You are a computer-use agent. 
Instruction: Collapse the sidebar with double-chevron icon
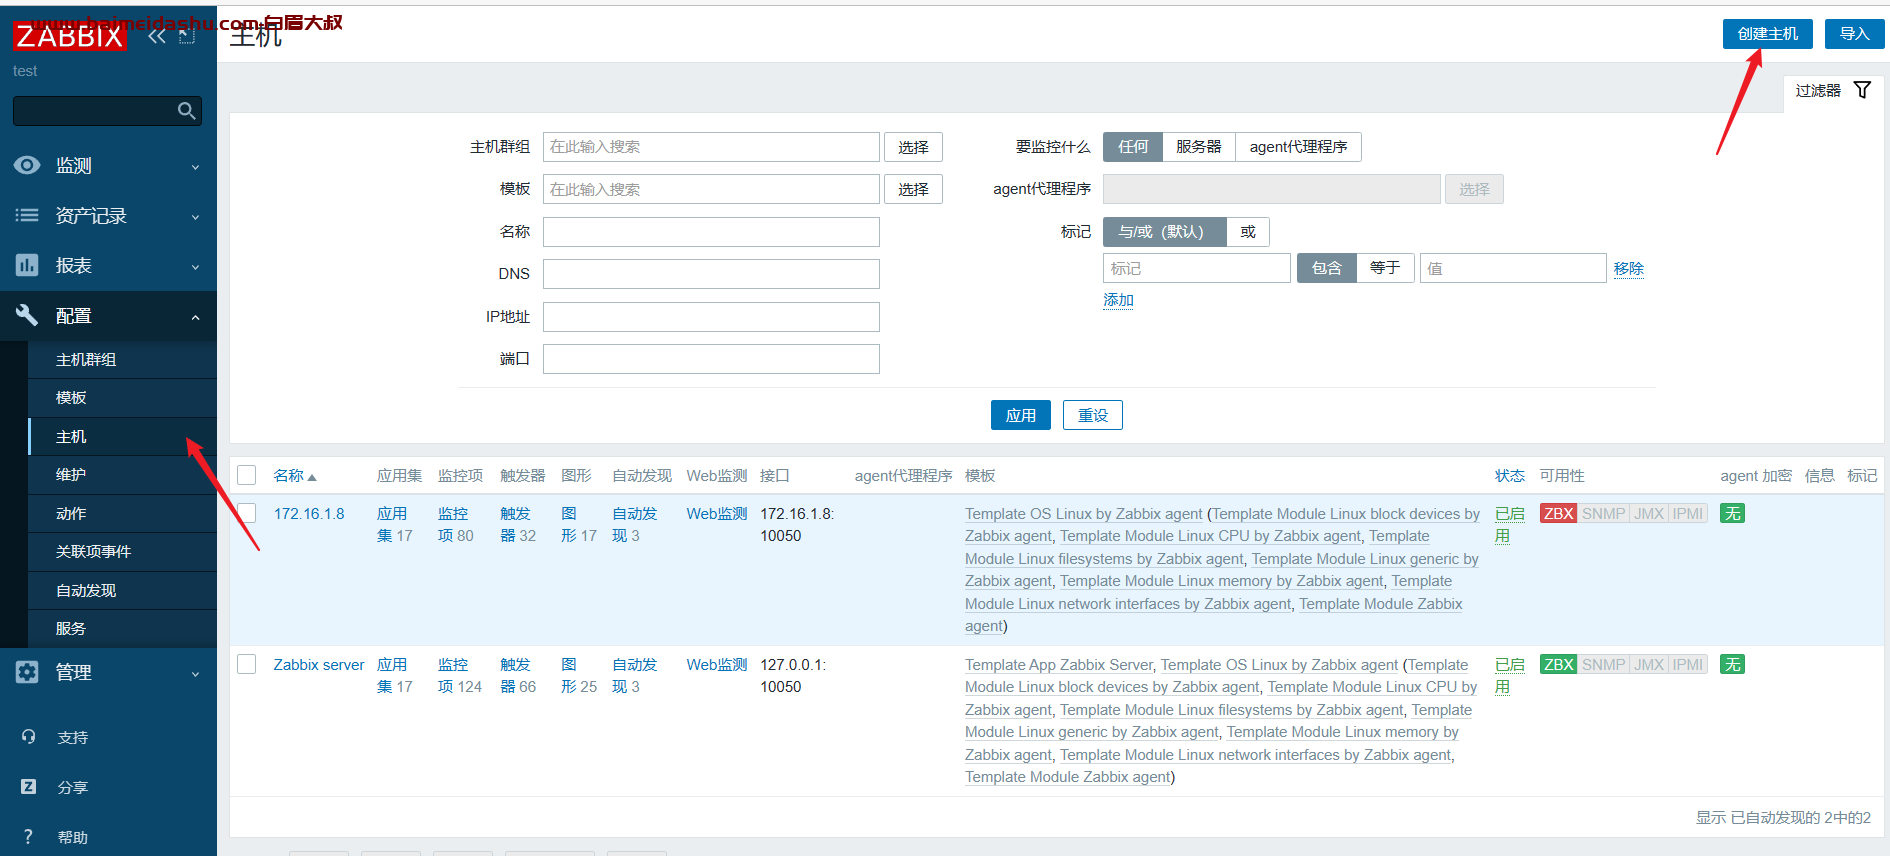157,37
